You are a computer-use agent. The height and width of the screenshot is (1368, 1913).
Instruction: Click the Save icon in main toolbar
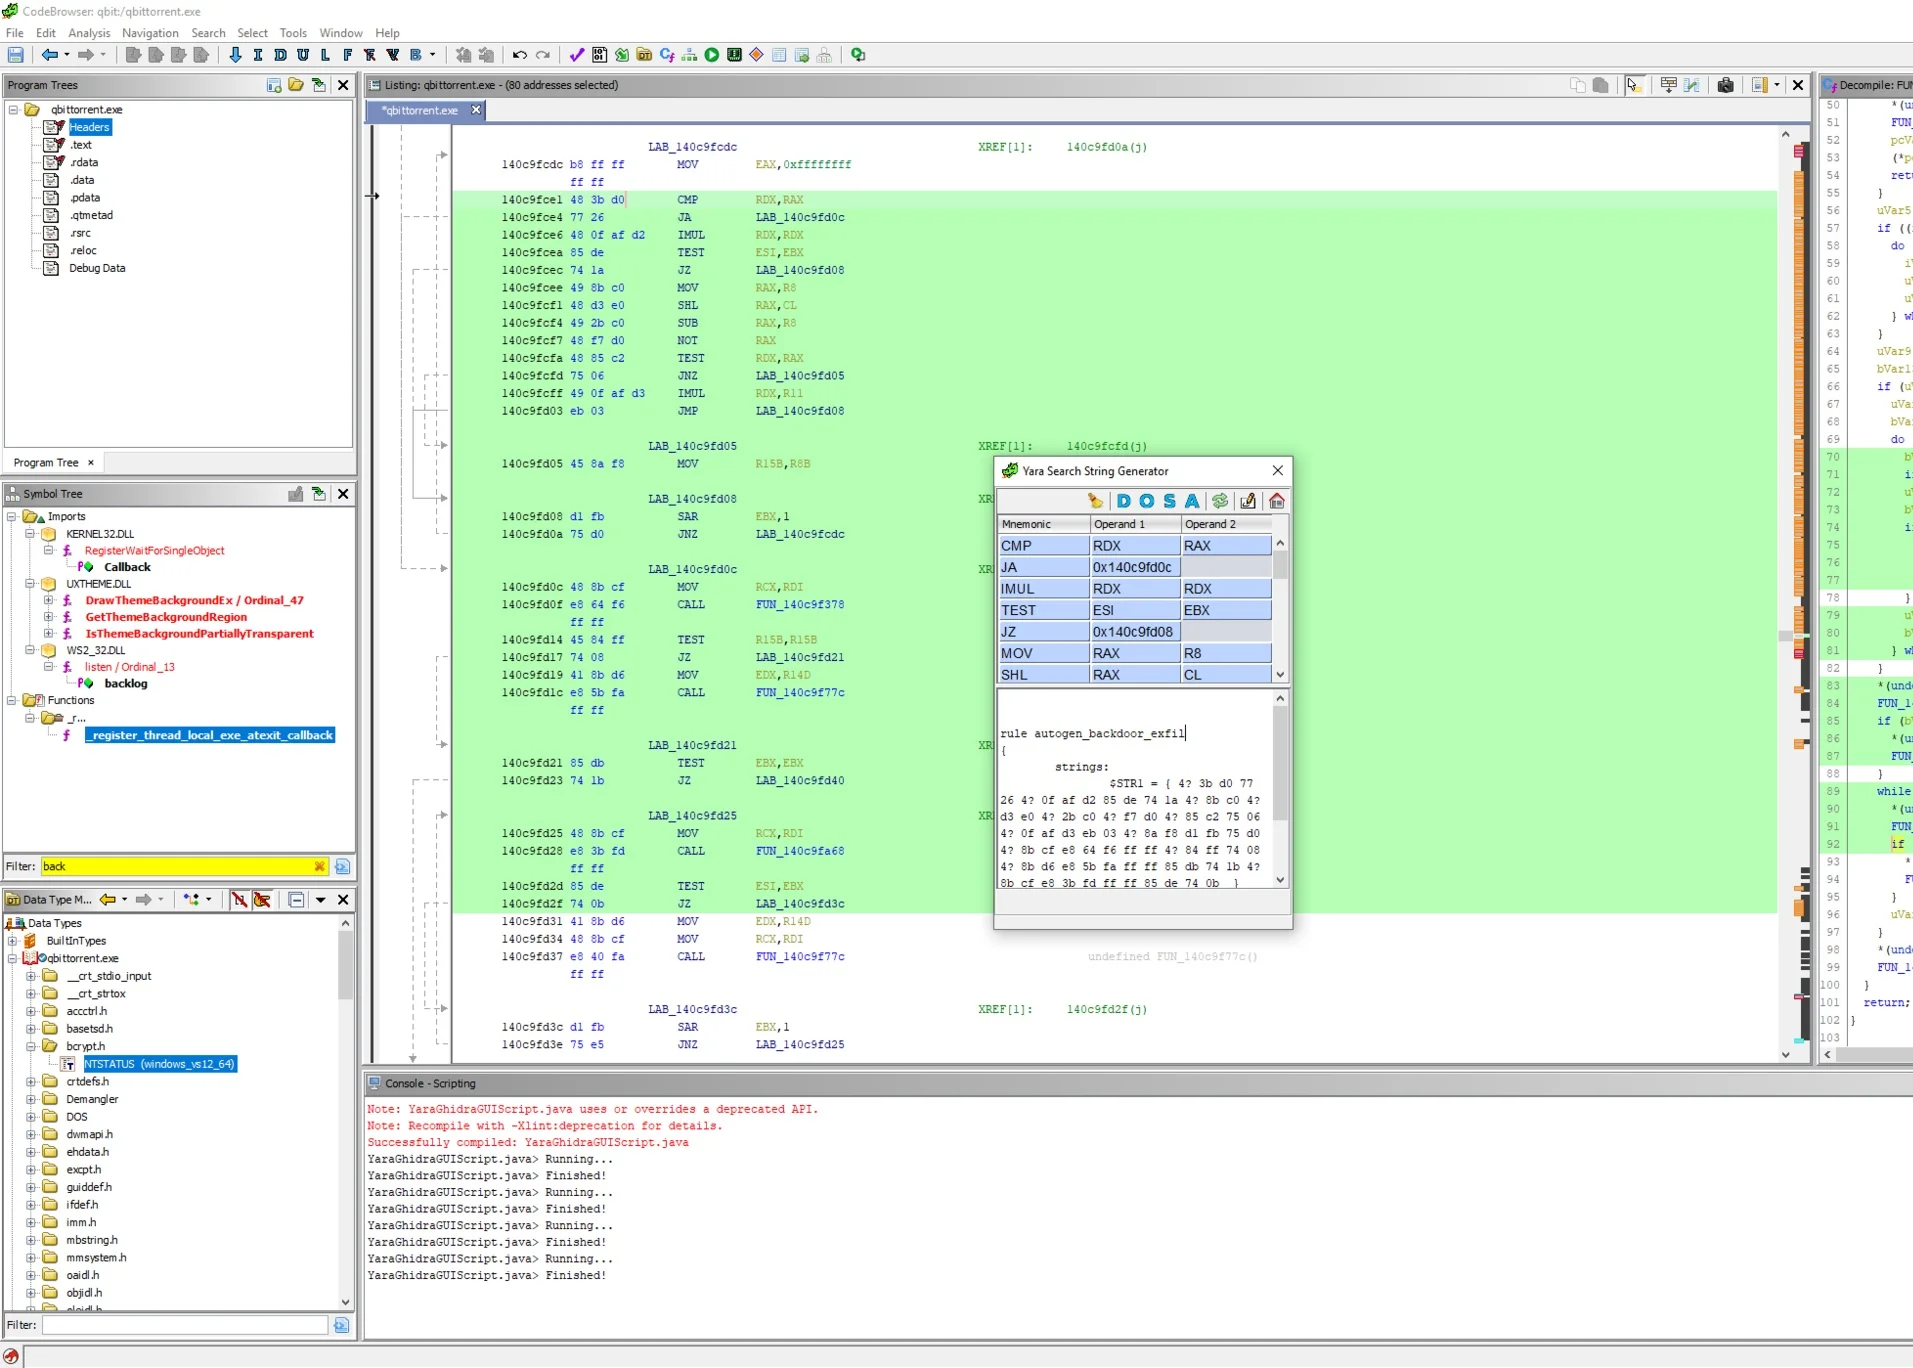[15, 55]
